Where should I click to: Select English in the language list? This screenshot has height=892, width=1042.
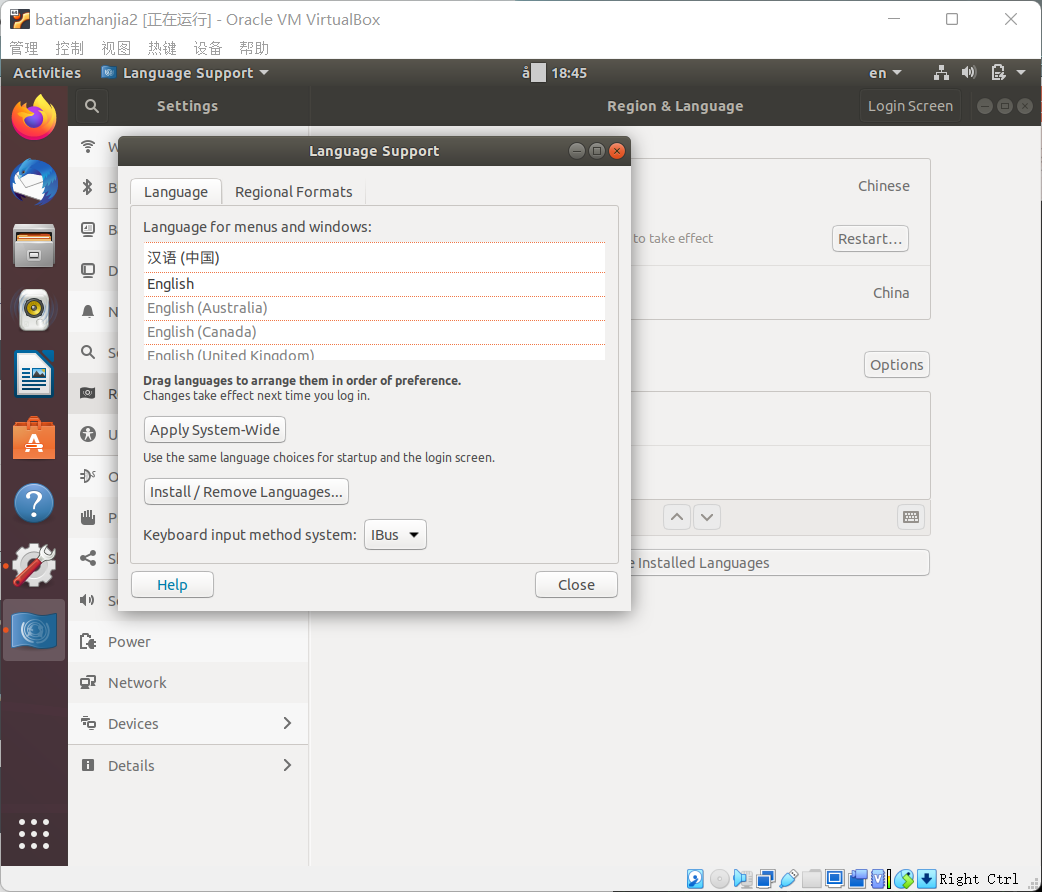tap(374, 284)
